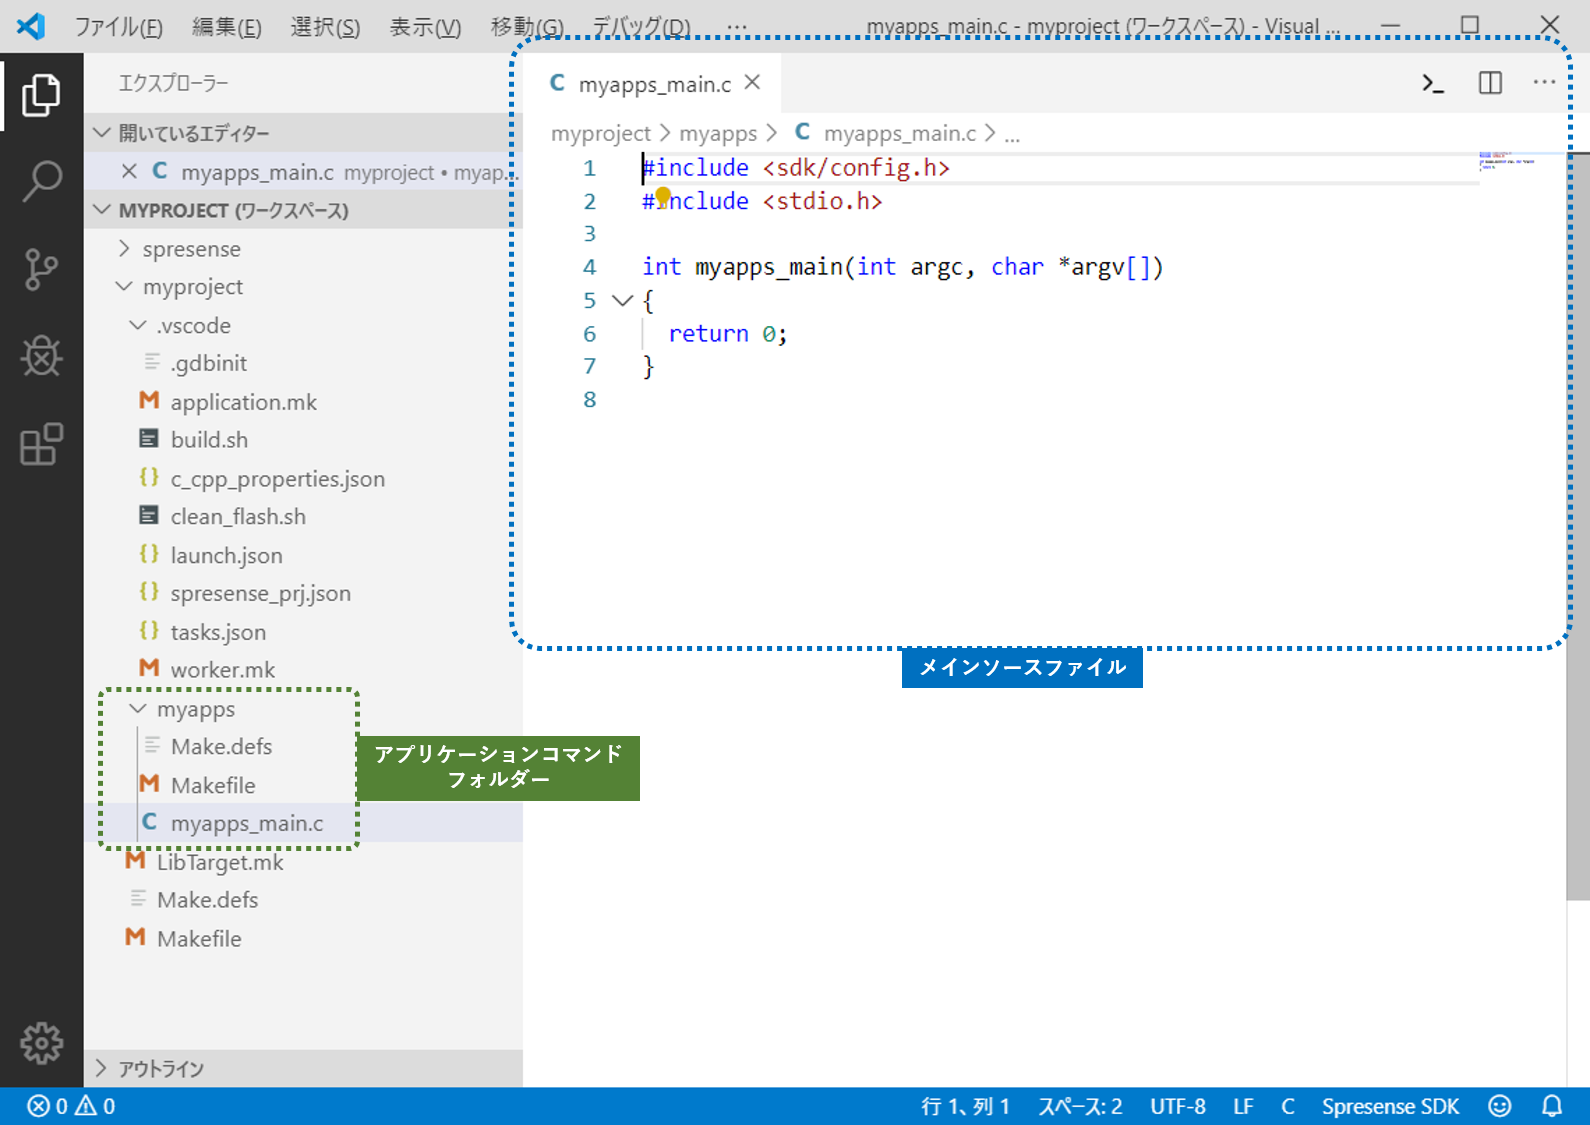Open the Source Control view
Screen dimensions: 1590x1125
point(41,269)
